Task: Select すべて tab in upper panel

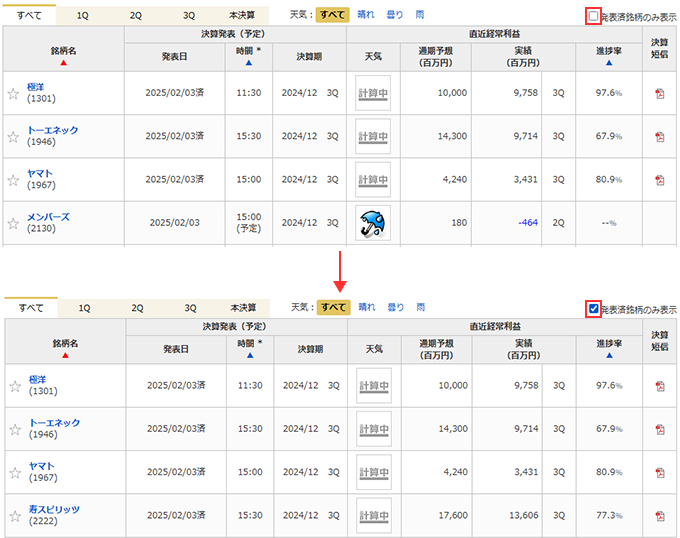Action: pos(29,15)
